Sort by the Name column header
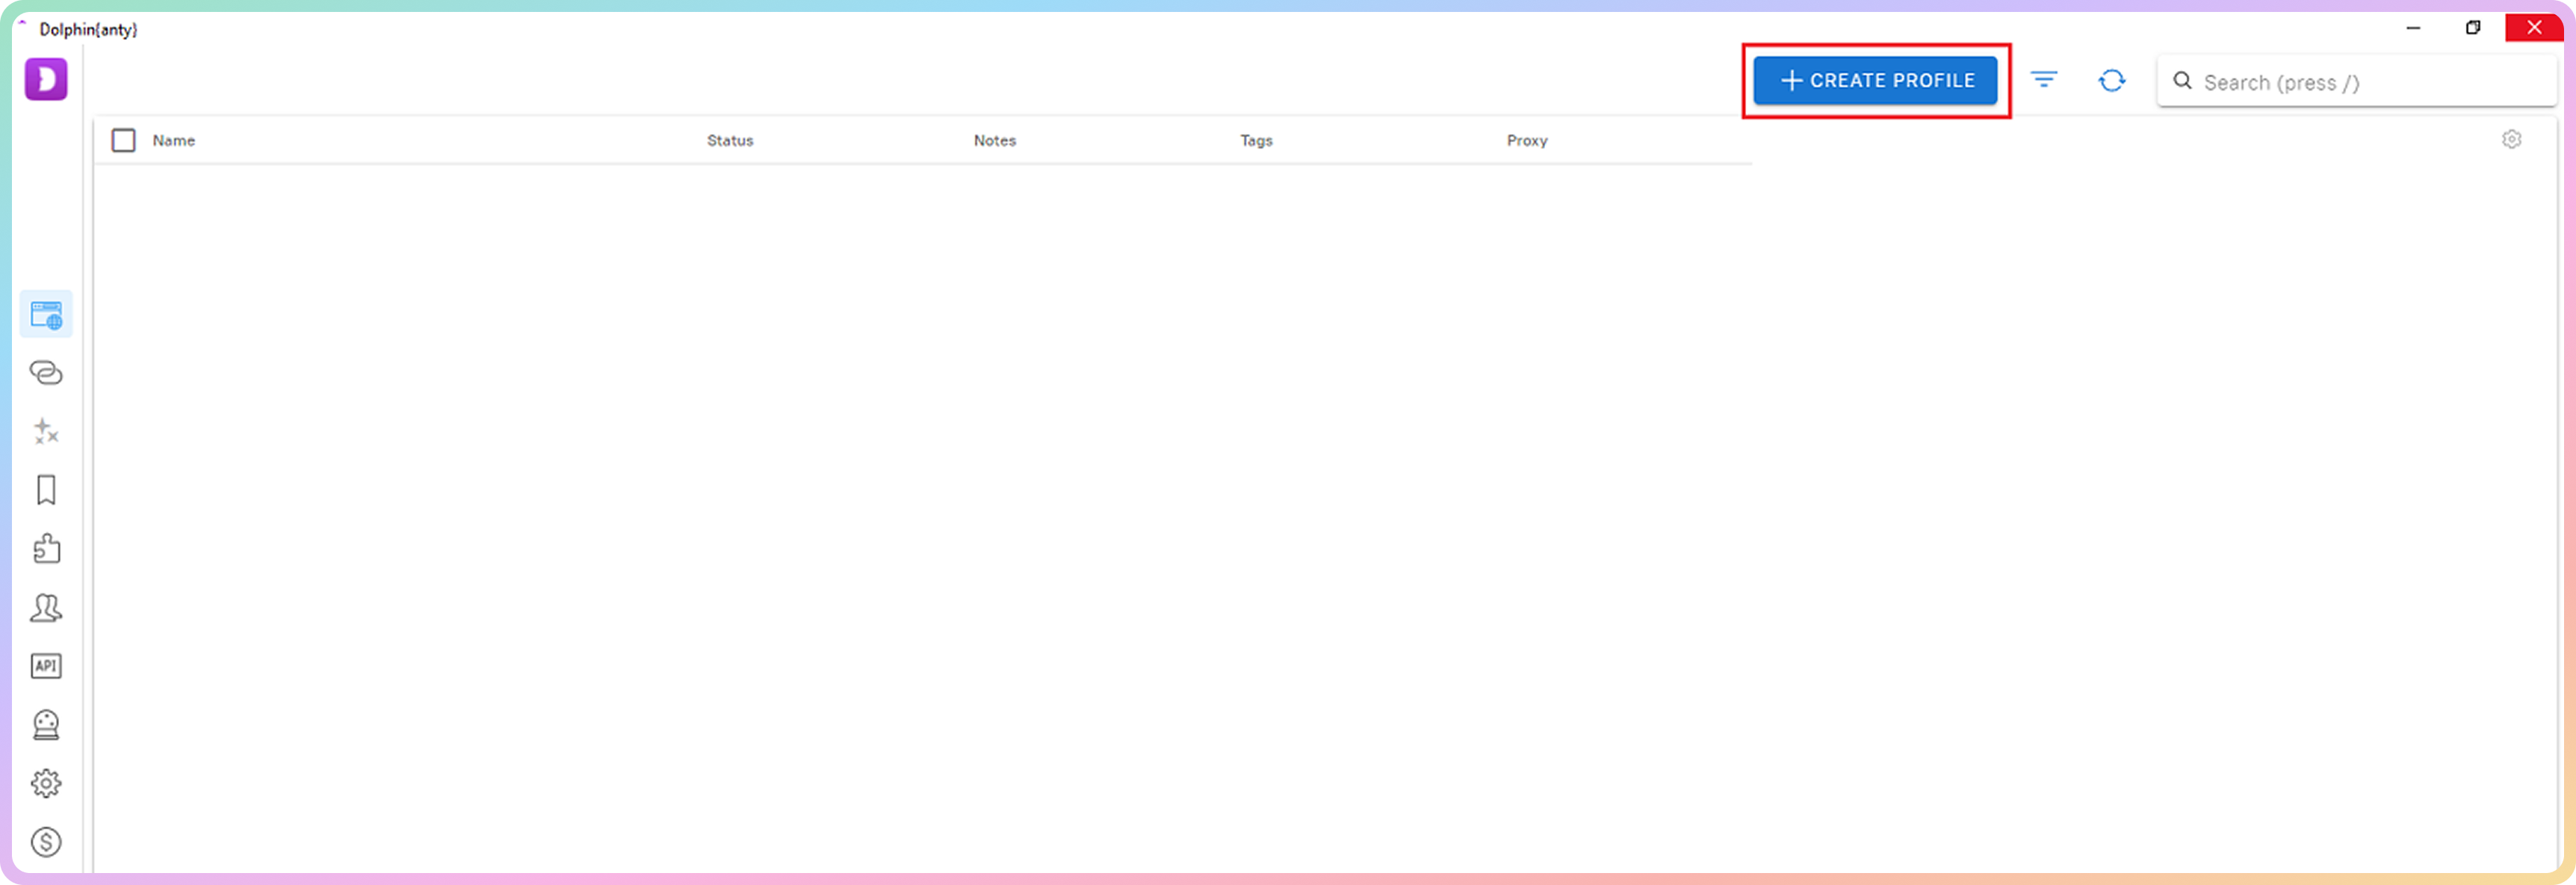Image resolution: width=2576 pixels, height=885 pixels. click(174, 140)
